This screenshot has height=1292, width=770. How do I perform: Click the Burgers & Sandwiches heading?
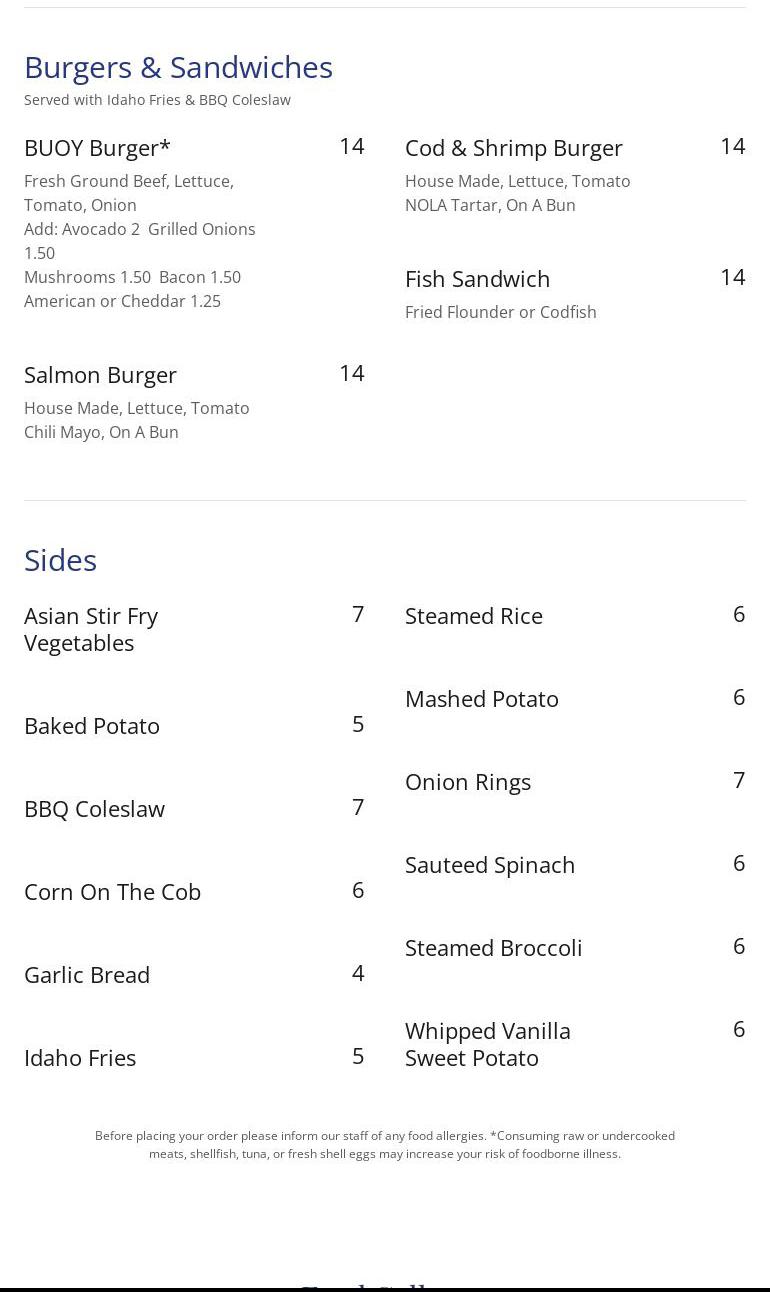178,67
